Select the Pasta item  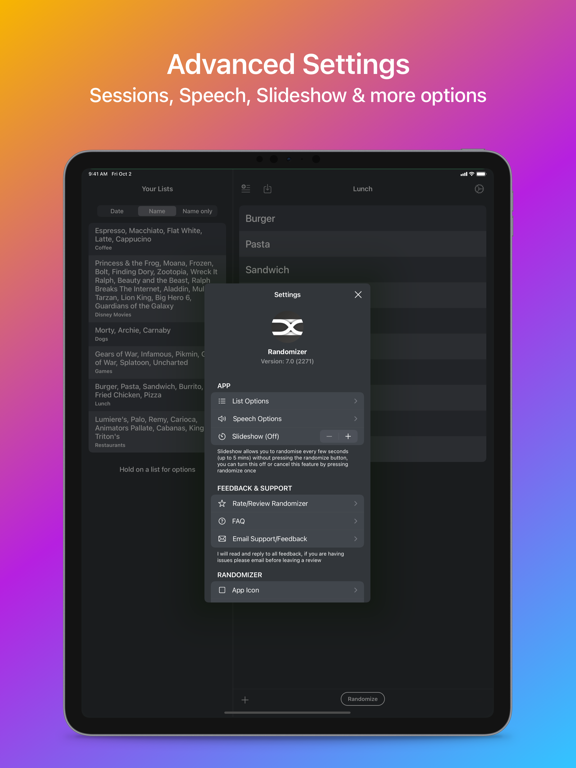[x=362, y=244]
